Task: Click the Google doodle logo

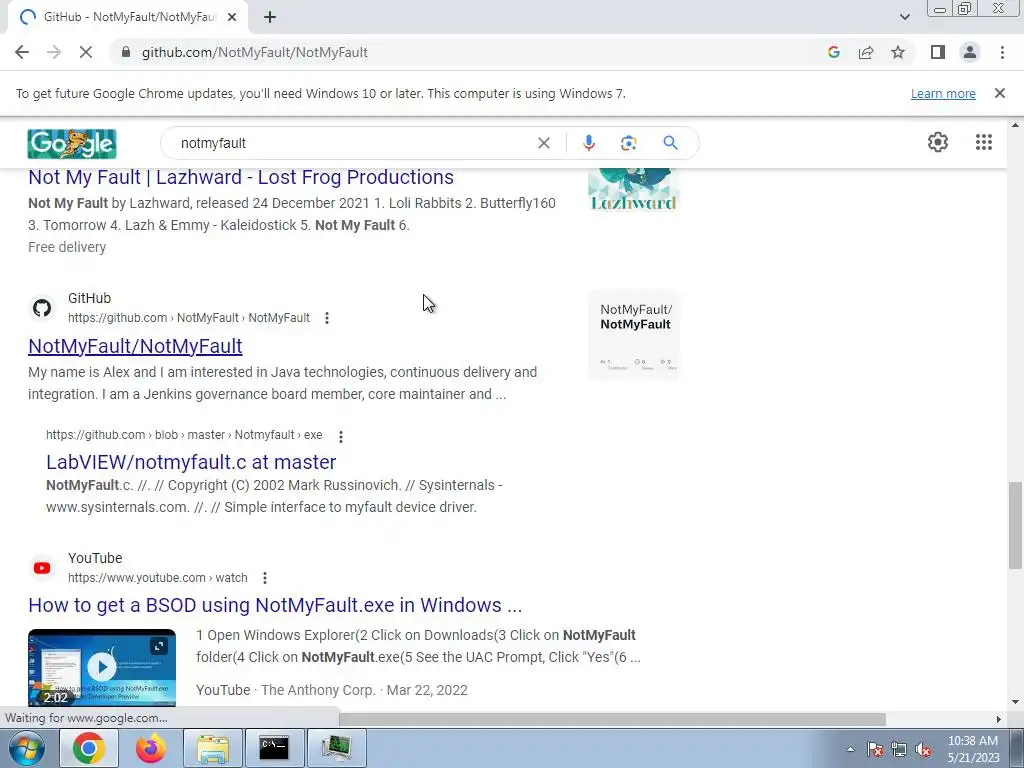Action: [72, 144]
